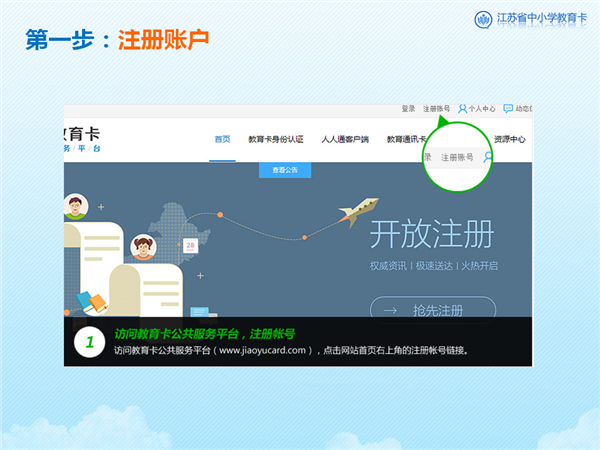
Task: Click the 查看公告 button
Action: [x=285, y=170]
